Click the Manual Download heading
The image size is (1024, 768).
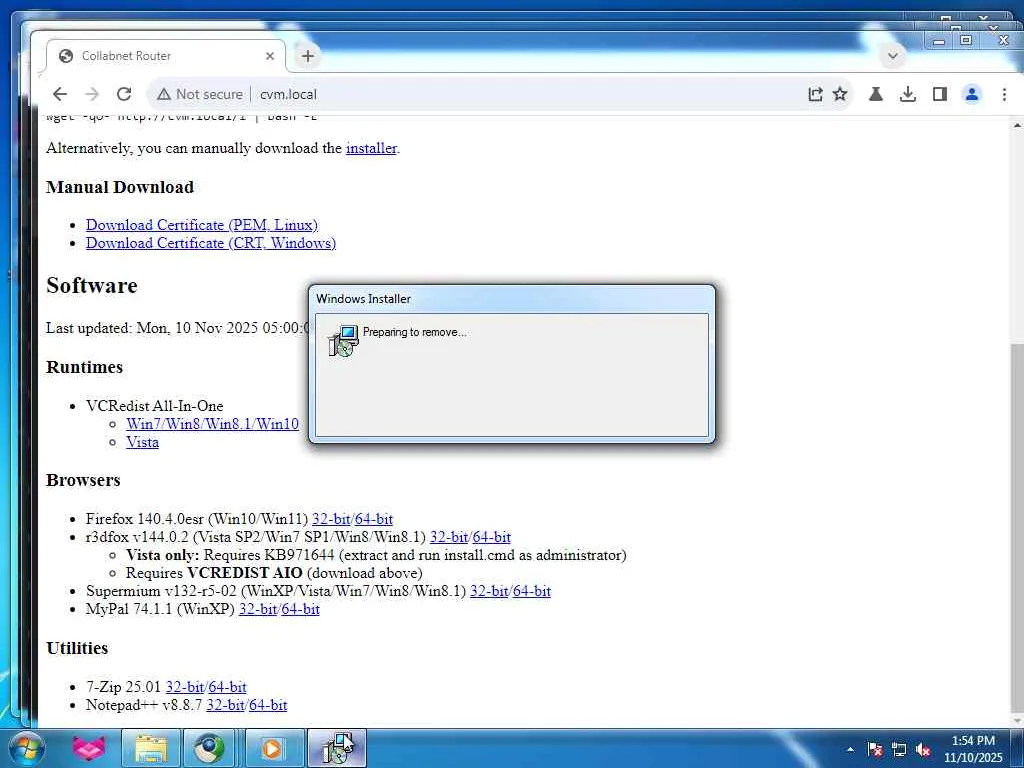(120, 187)
